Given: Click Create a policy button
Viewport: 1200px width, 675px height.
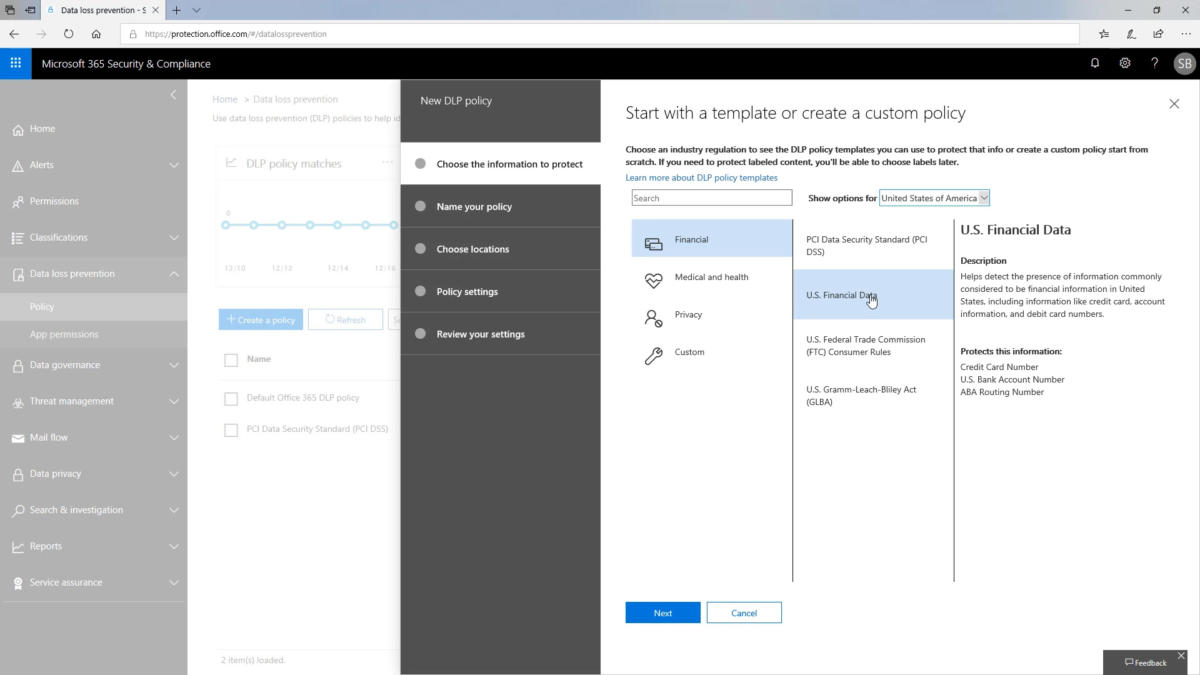Looking at the screenshot, I should (260, 320).
